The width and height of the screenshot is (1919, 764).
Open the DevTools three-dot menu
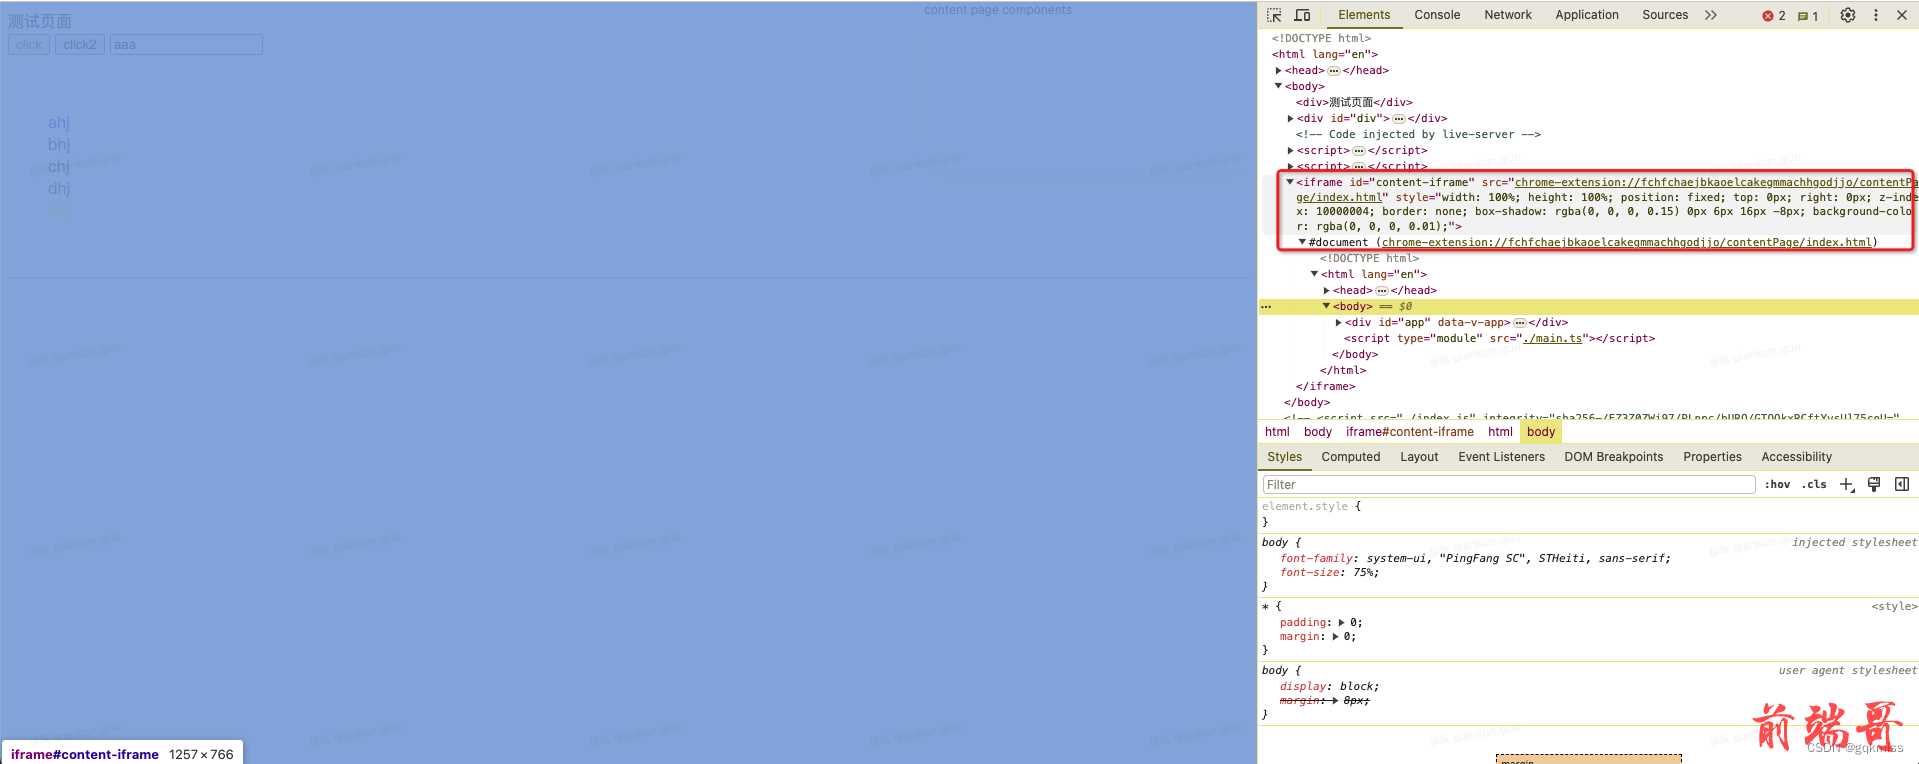(1876, 15)
